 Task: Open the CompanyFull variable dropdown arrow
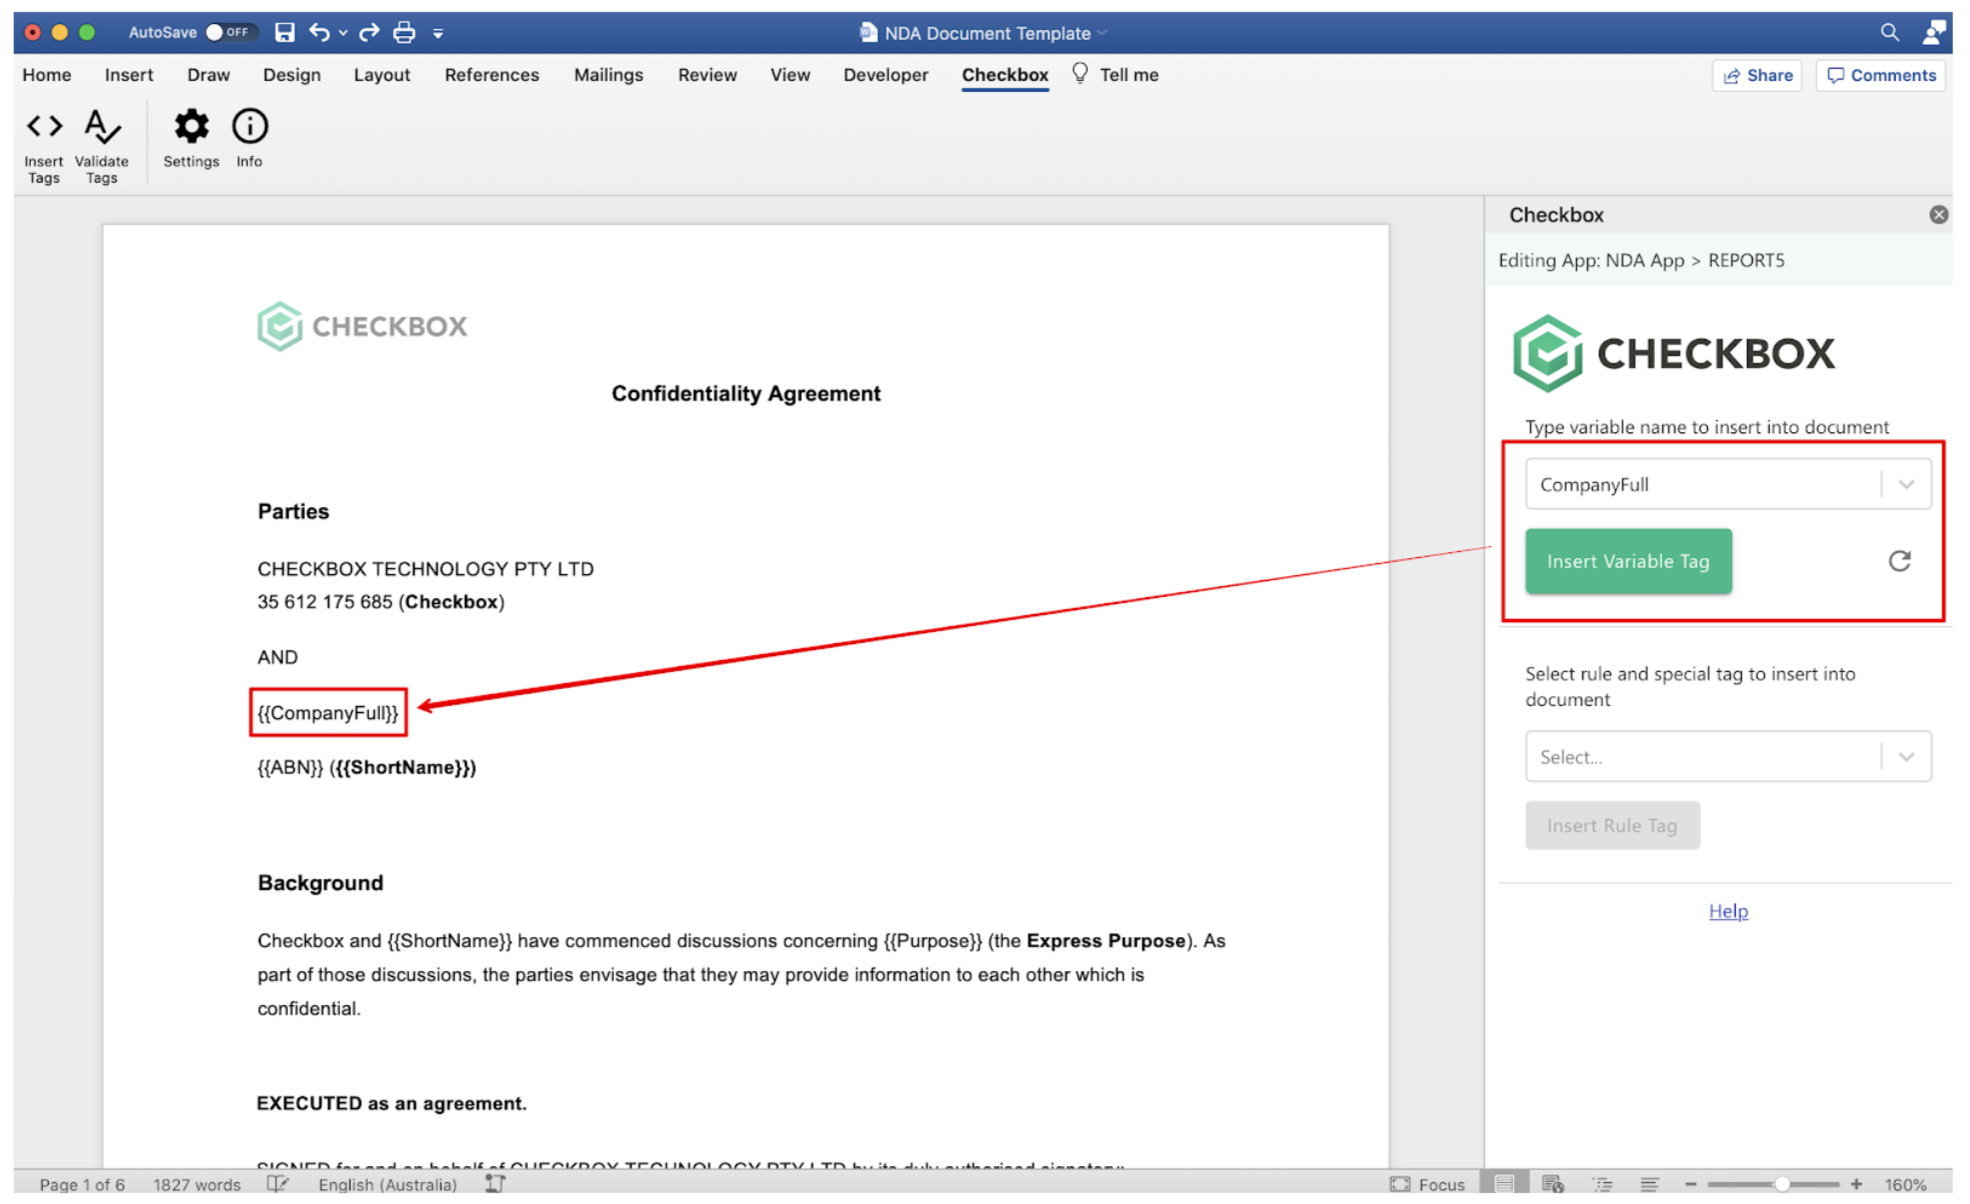click(1906, 484)
